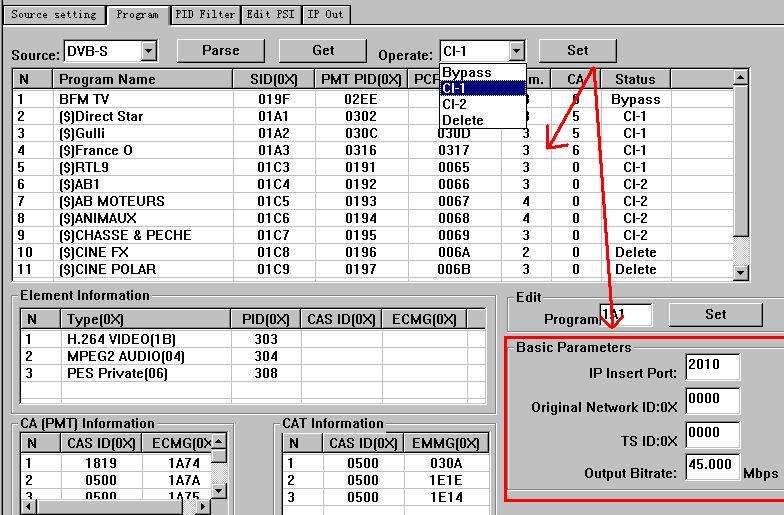This screenshot has width=784, height=515.
Task: Click CAS ID 1819 in CA PMT list
Action: click(101, 463)
